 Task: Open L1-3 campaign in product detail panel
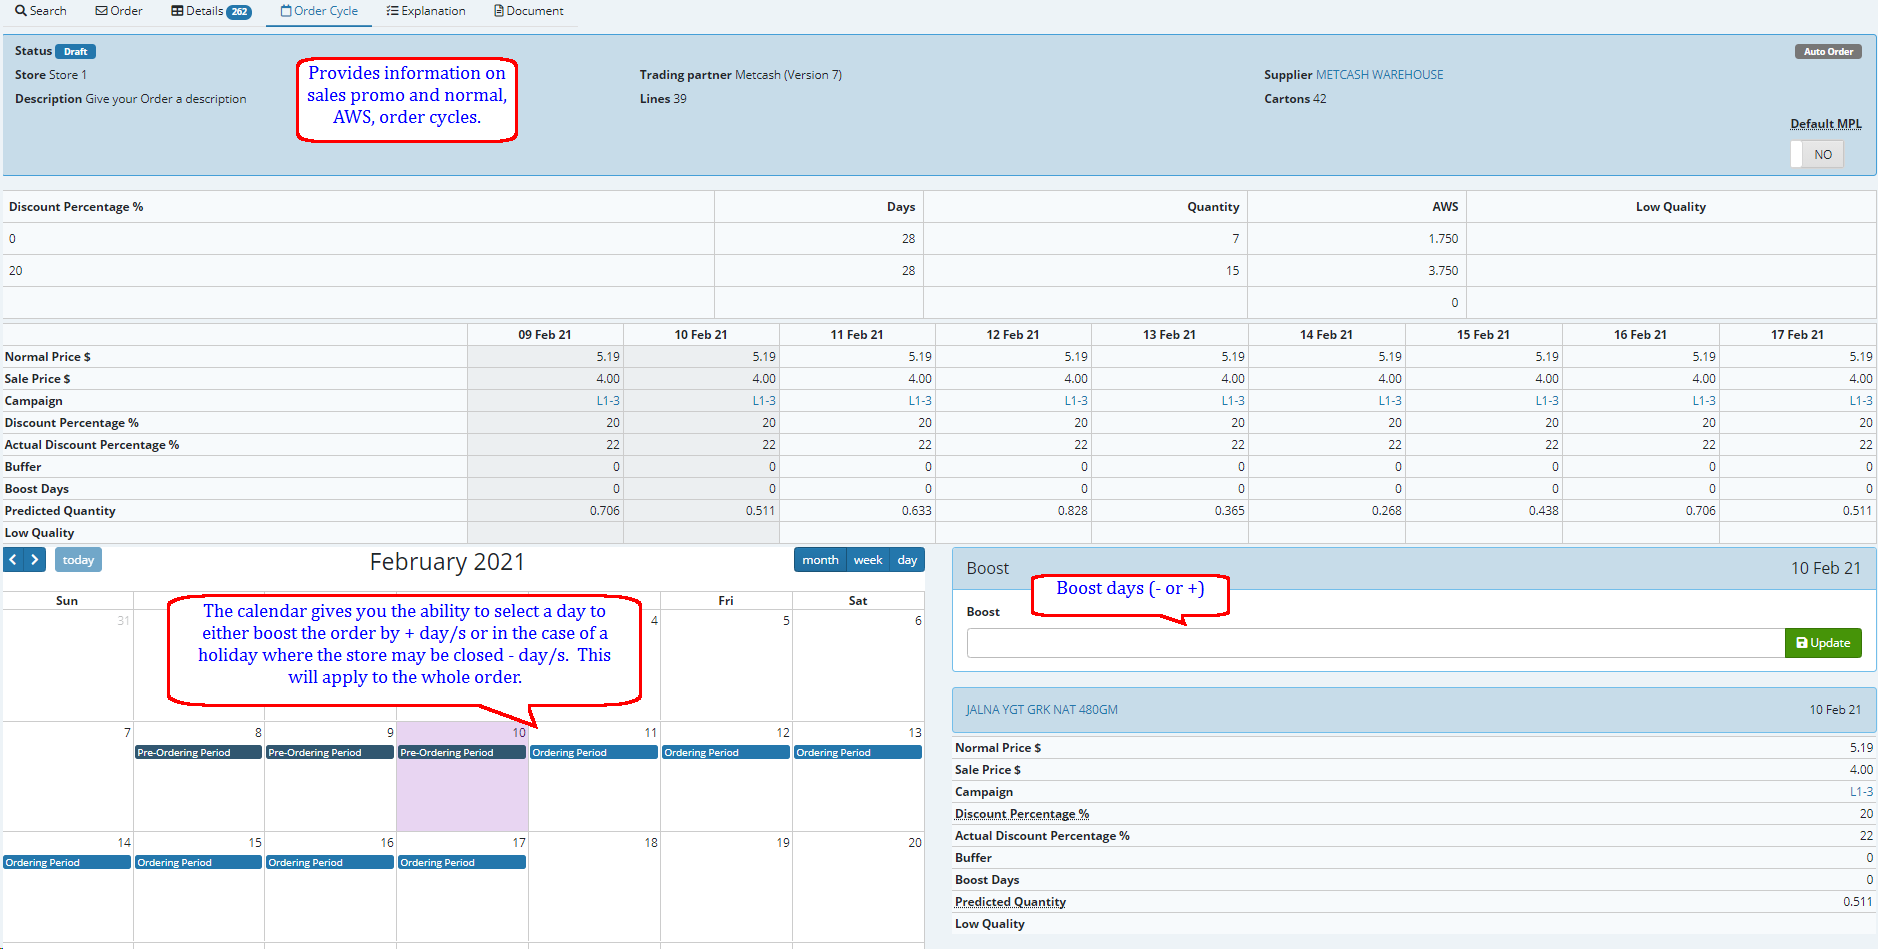tap(1861, 792)
